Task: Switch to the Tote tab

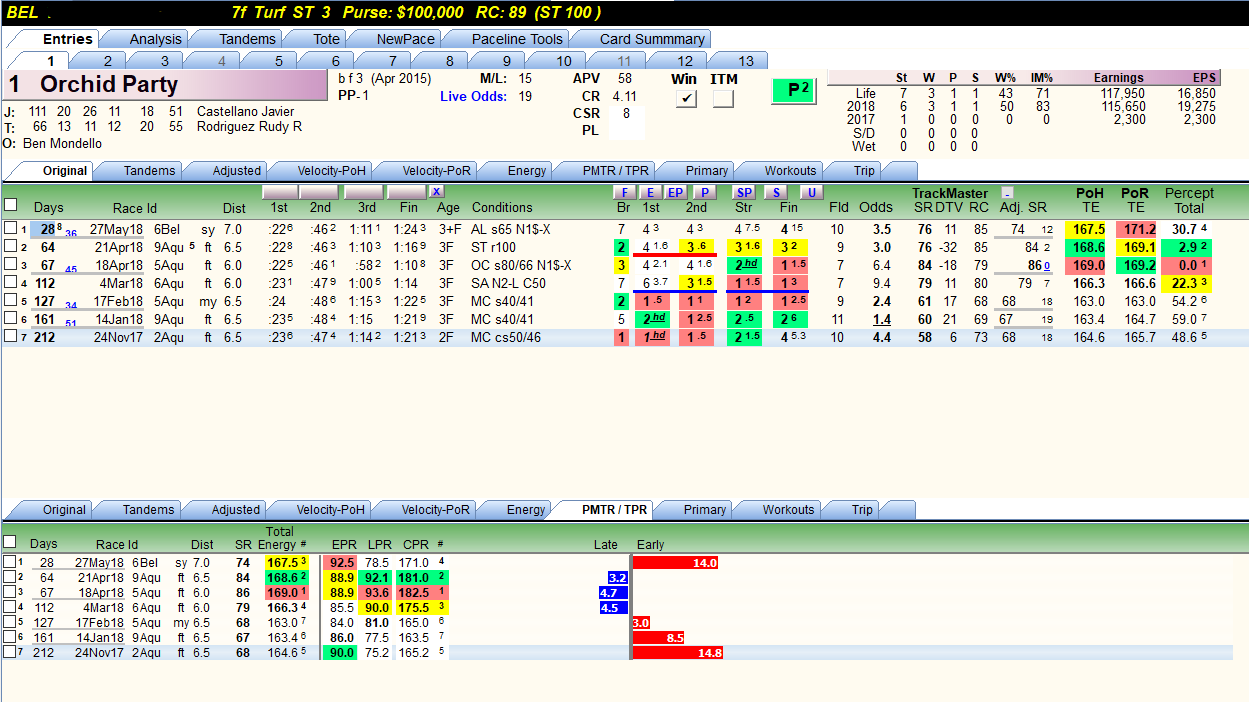Action: [x=327, y=39]
